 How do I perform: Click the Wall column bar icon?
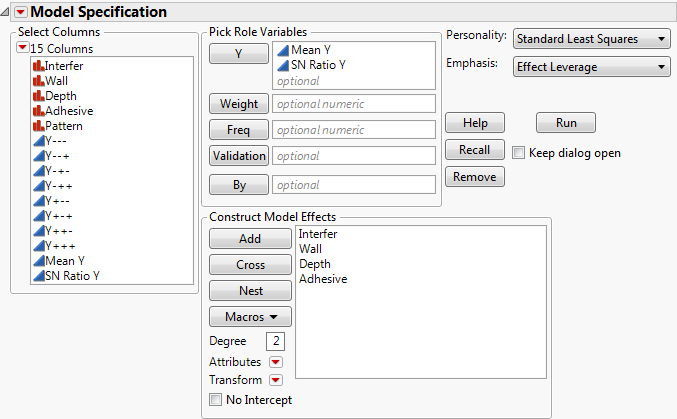pos(38,81)
